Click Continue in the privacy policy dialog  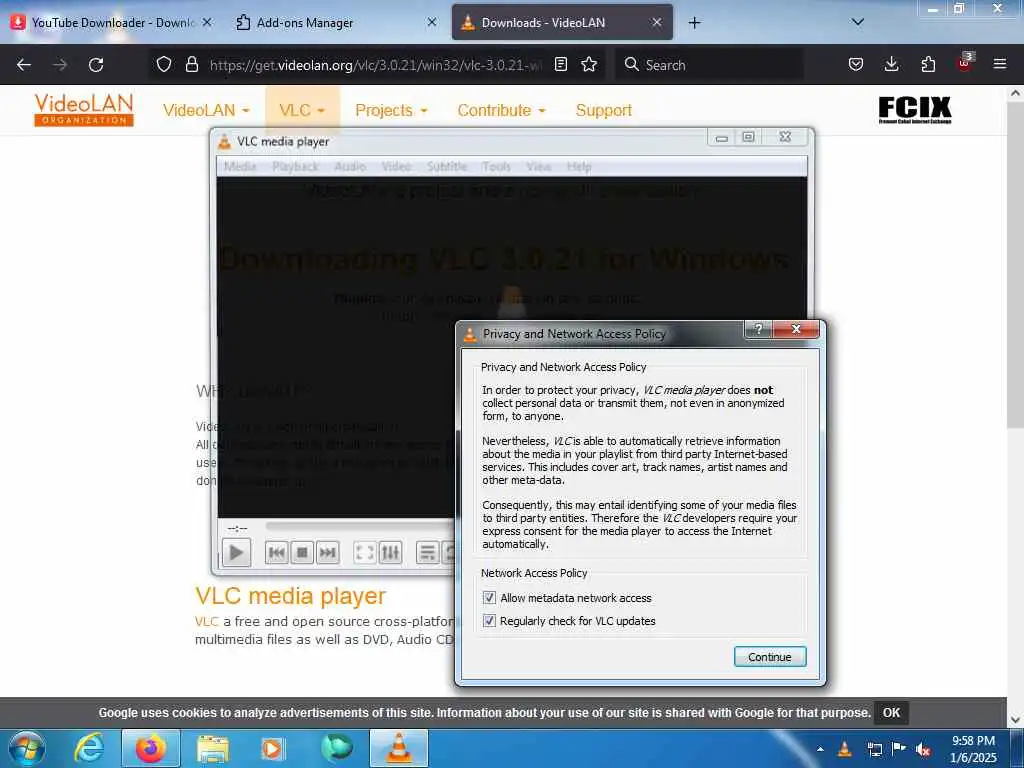point(769,656)
